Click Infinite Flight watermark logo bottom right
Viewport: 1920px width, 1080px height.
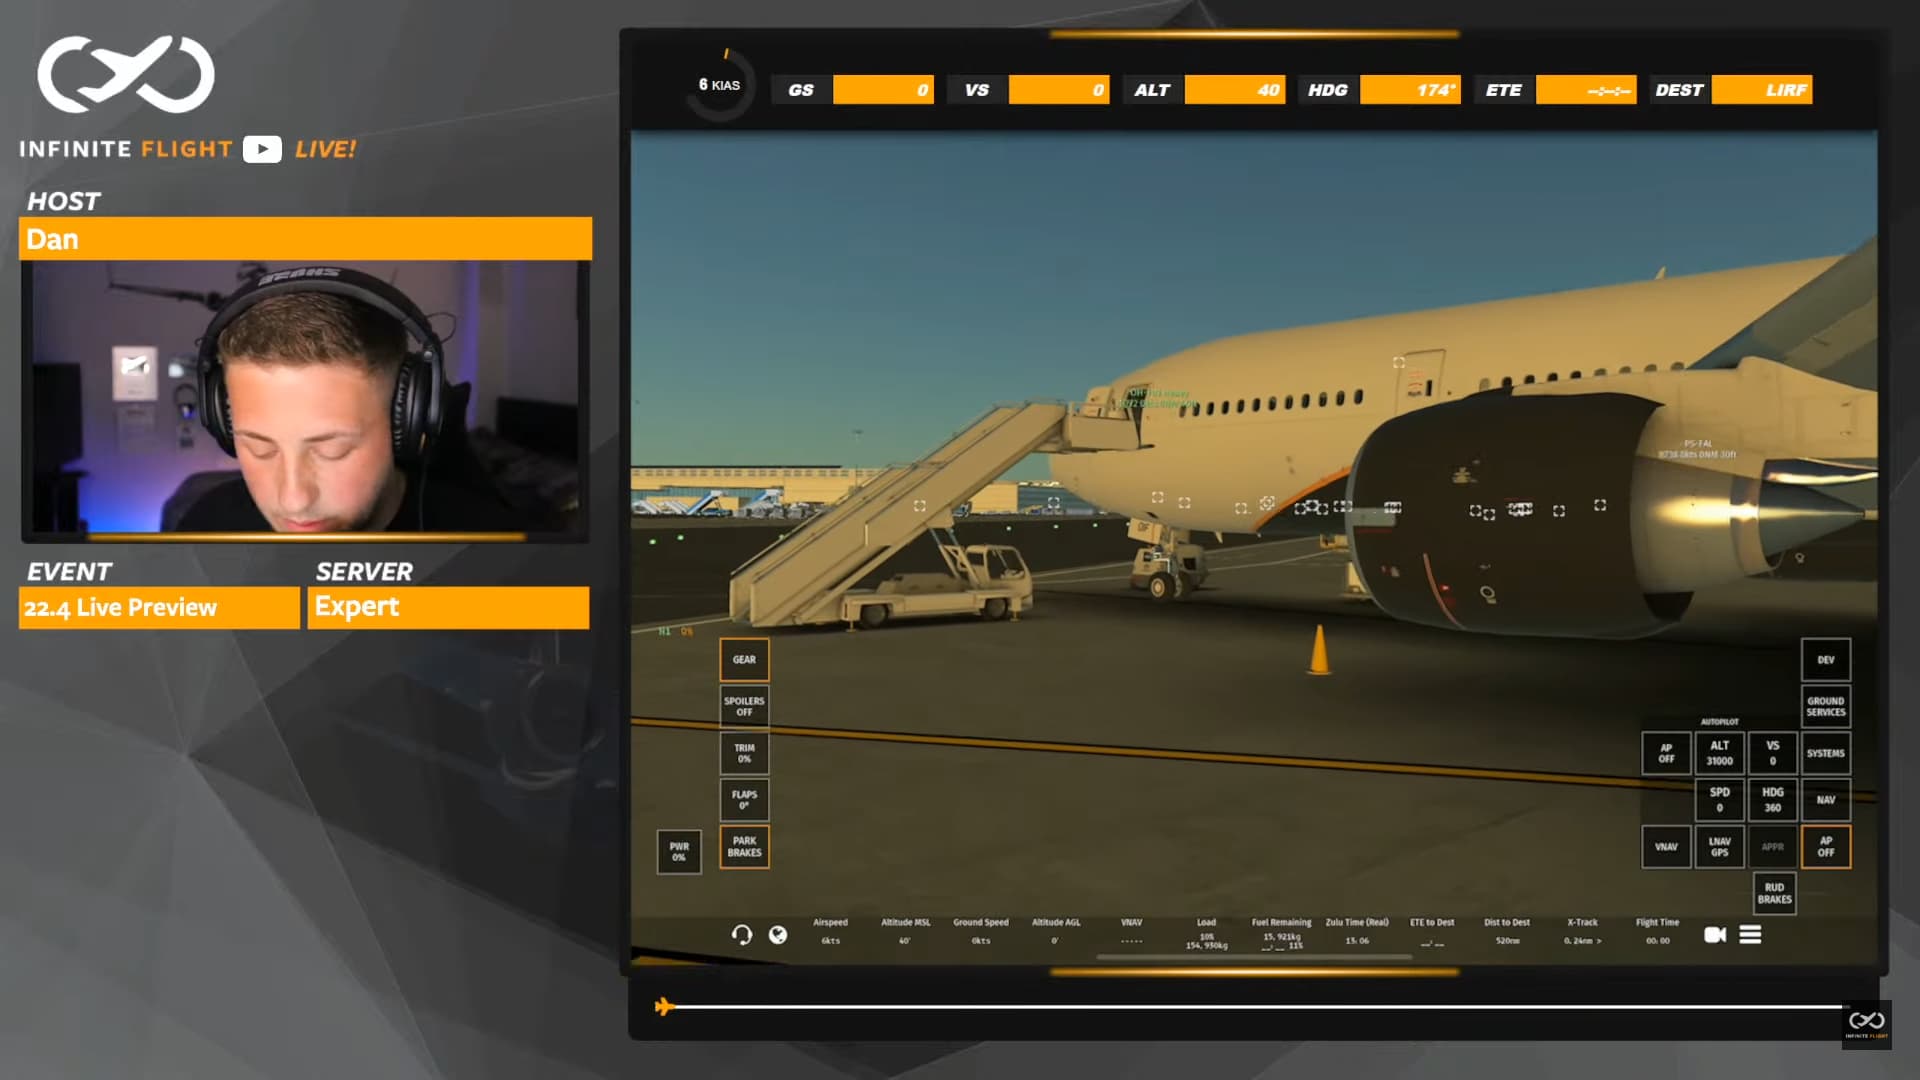(1866, 1022)
